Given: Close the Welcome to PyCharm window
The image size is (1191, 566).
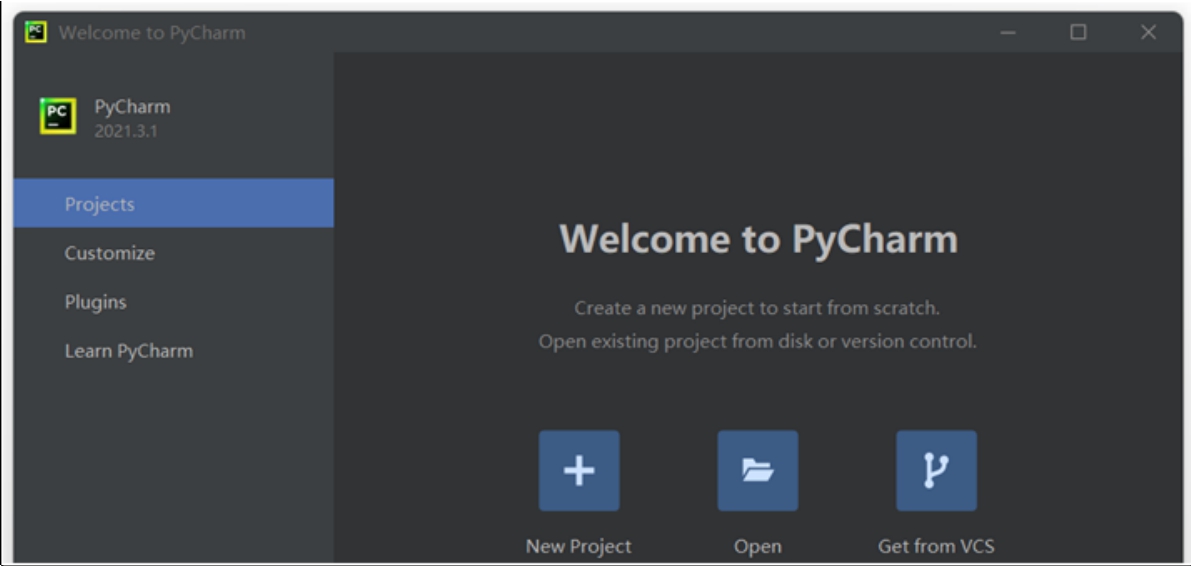Looking at the screenshot, I should 1148,32.
